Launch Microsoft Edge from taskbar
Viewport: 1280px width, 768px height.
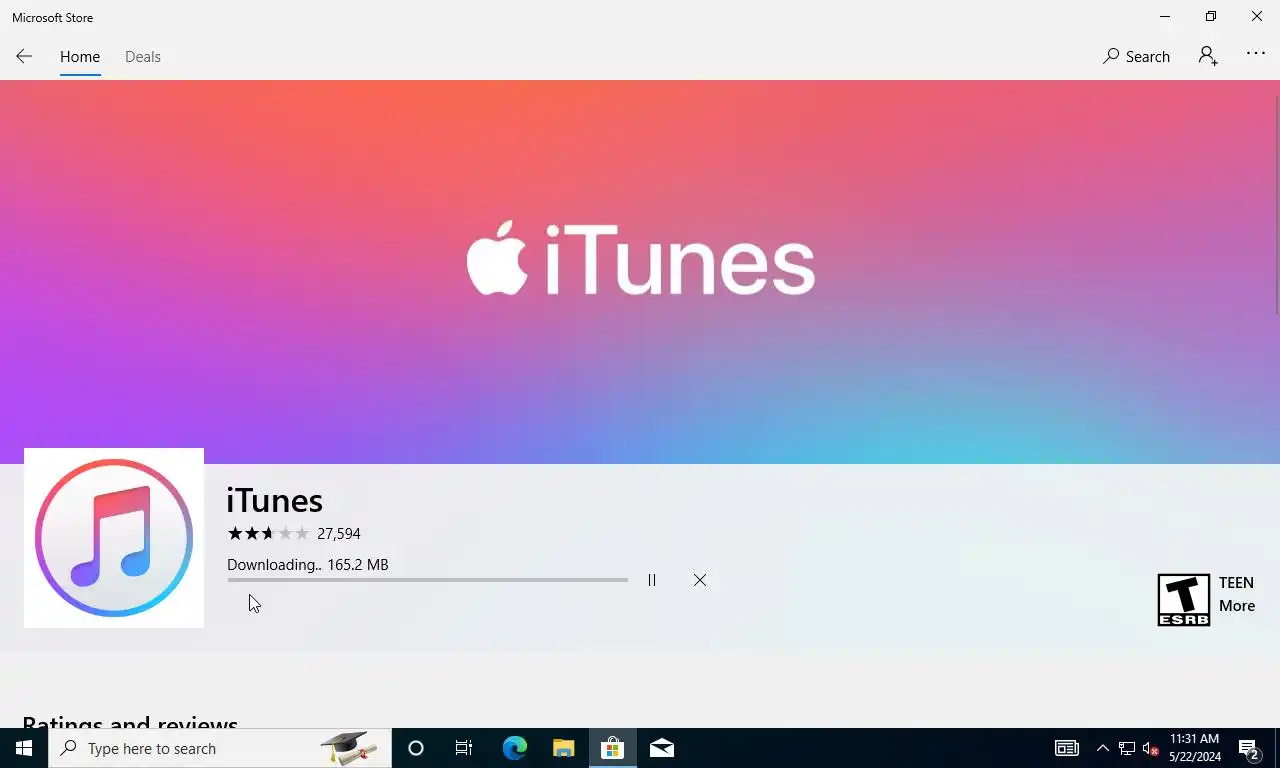point(514,748)
